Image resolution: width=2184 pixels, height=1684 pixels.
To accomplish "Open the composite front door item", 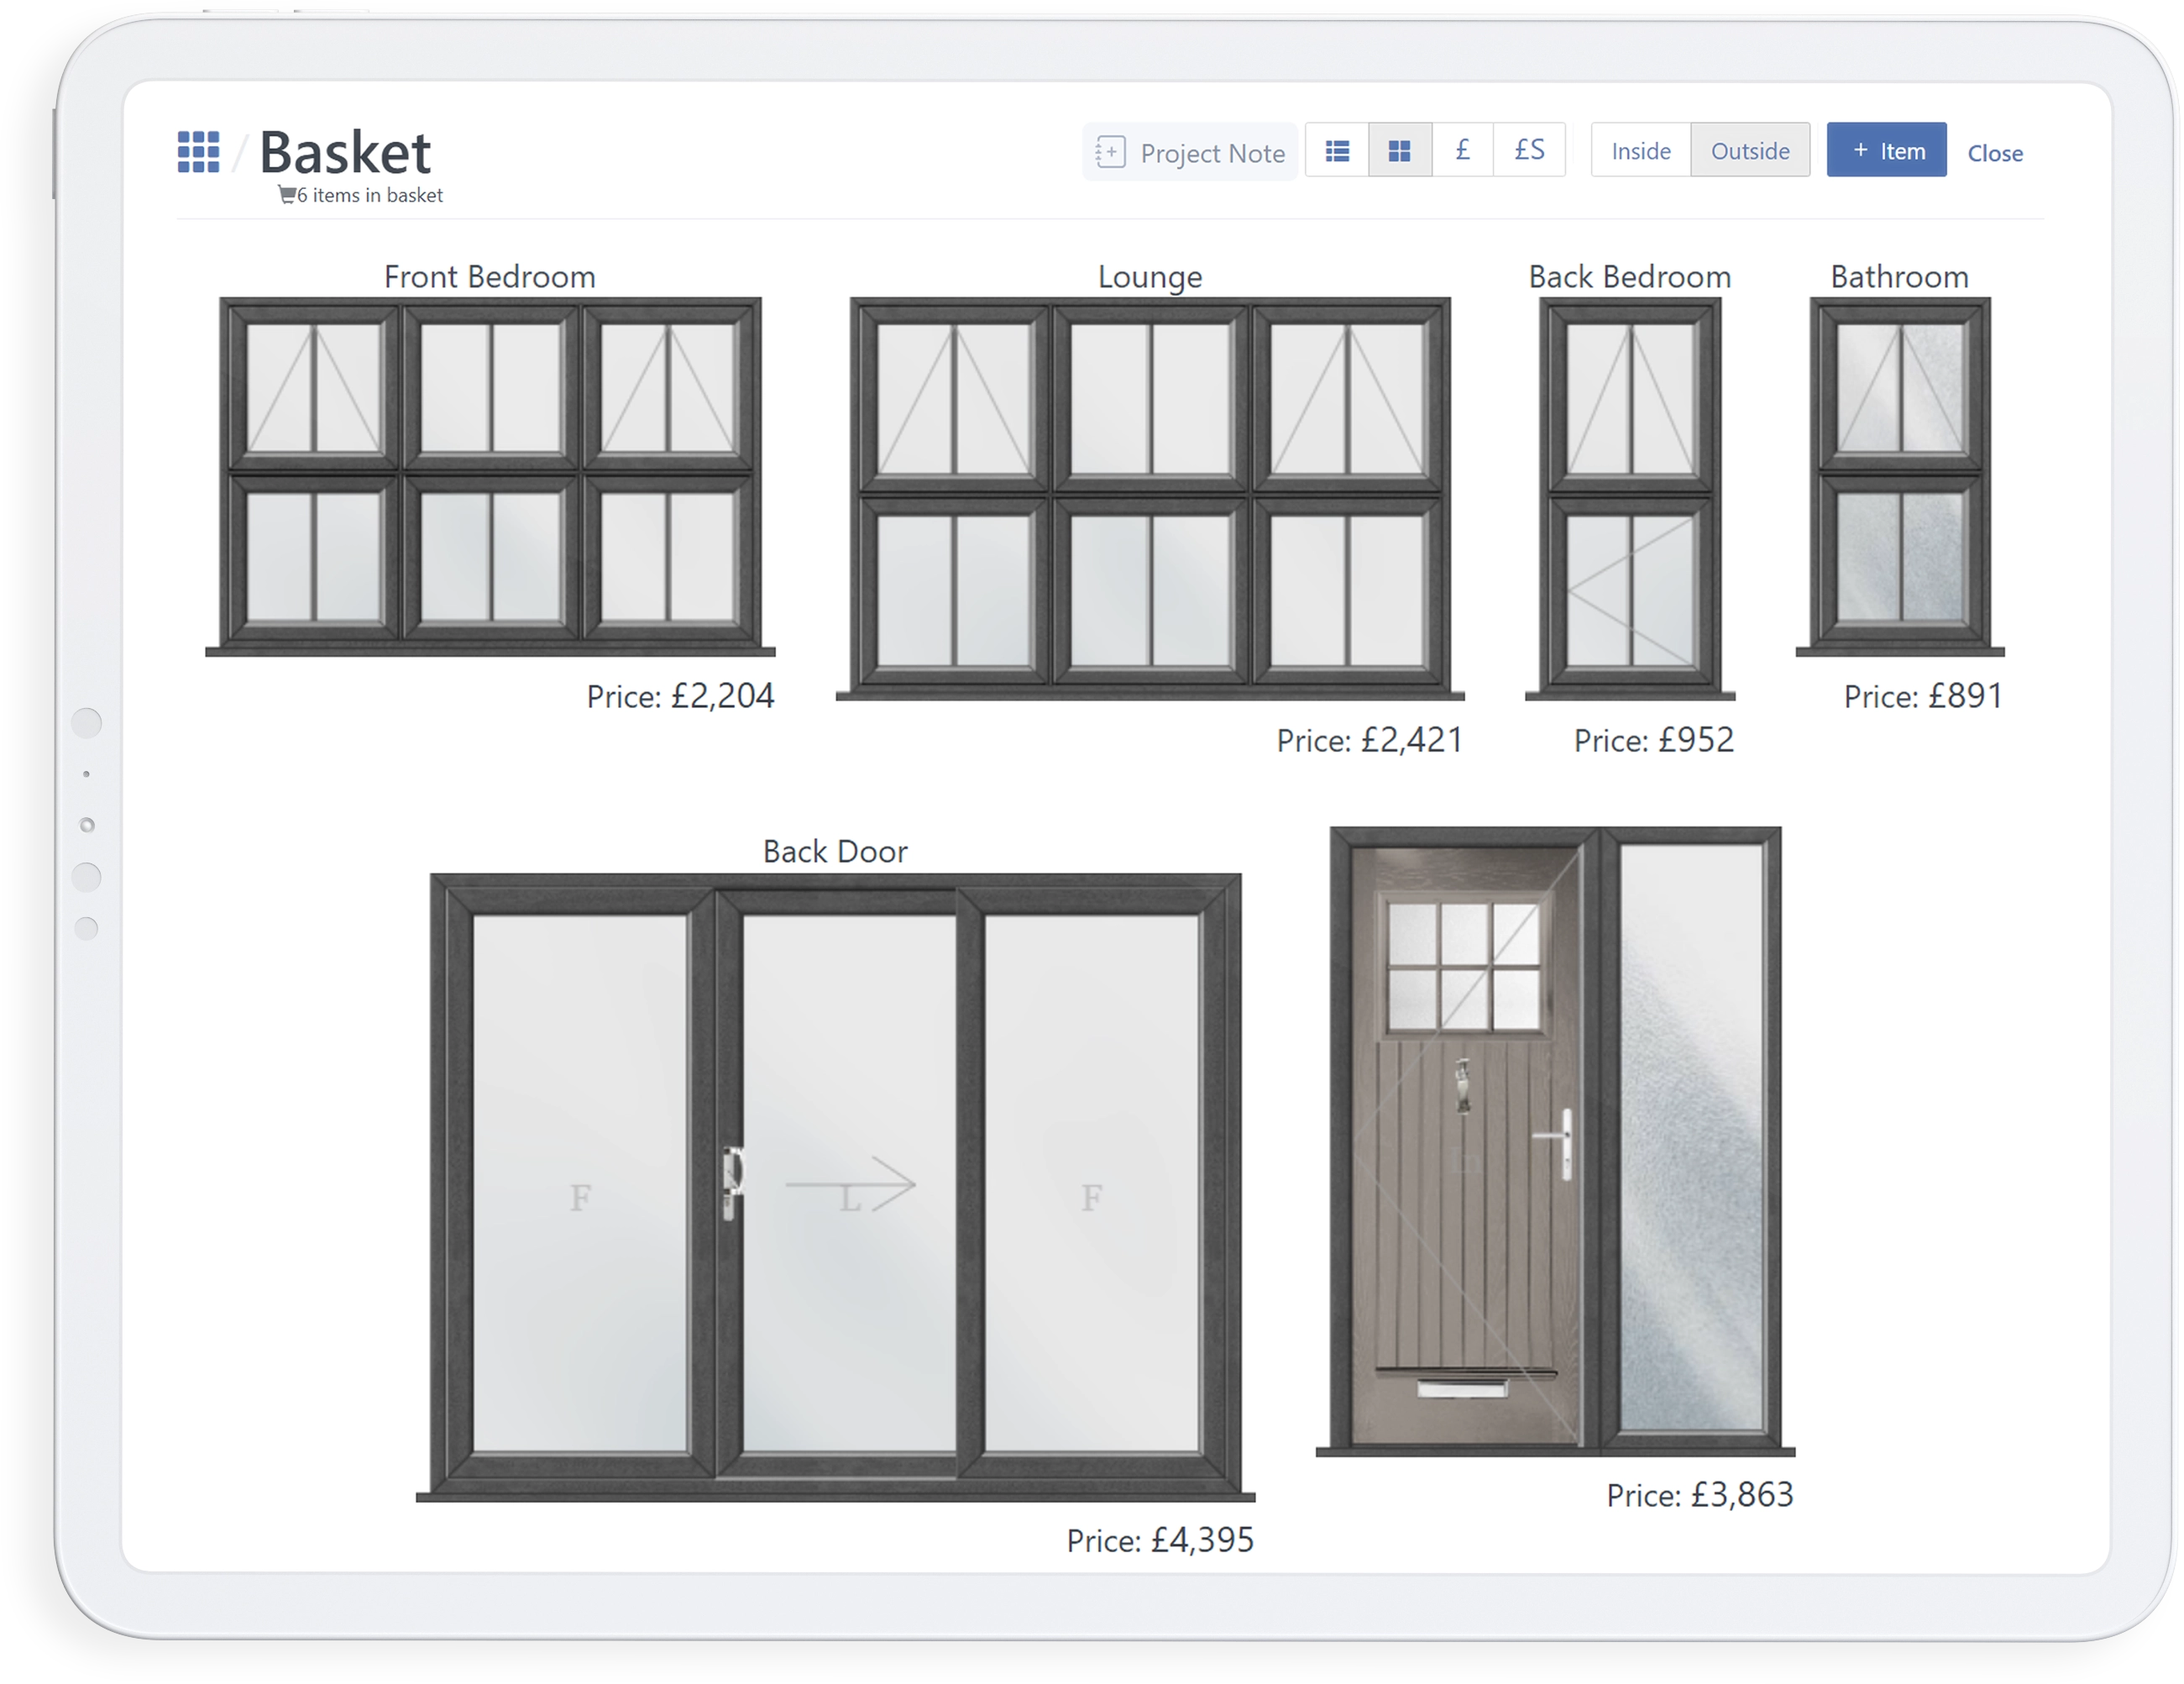I will 1555,1141.
